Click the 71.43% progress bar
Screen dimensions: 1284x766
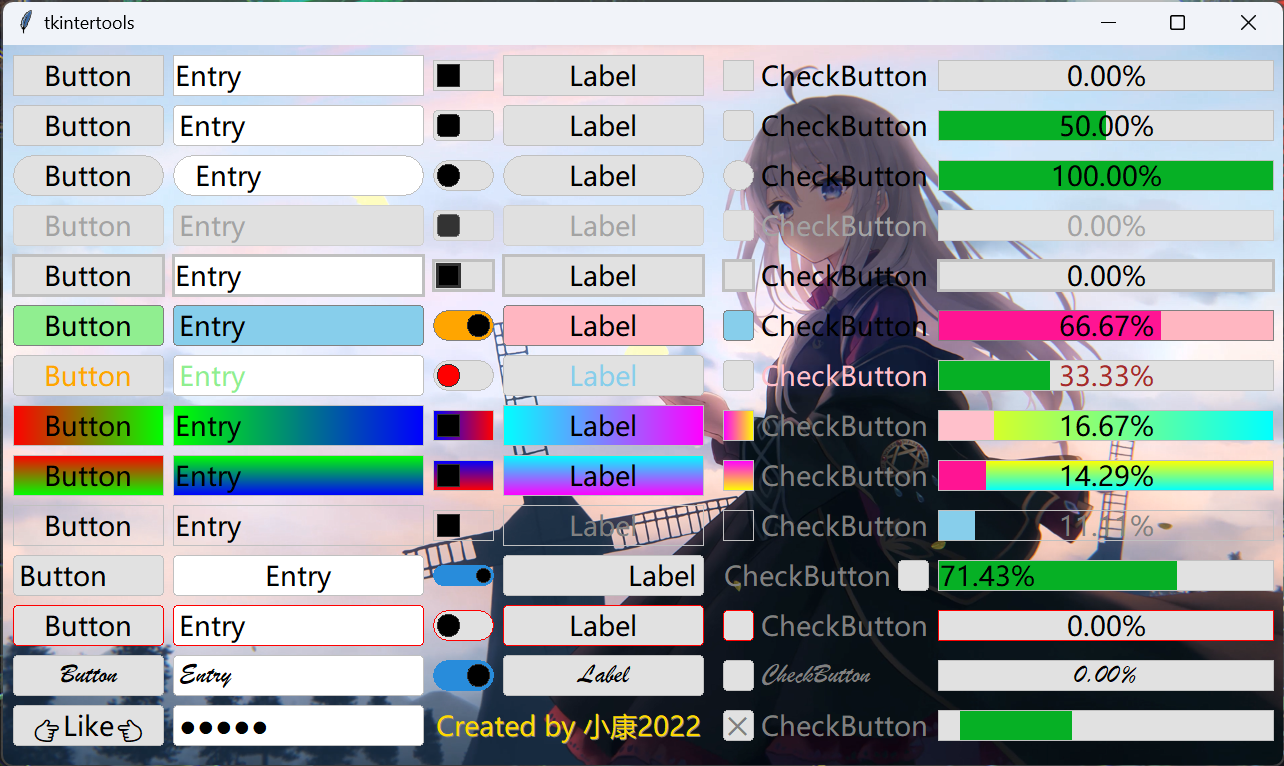pyautogui.click(x=1106, y=576)
